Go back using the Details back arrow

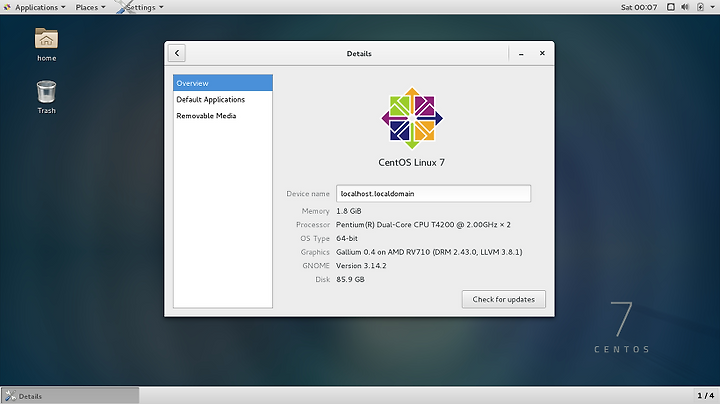[177, 53]
